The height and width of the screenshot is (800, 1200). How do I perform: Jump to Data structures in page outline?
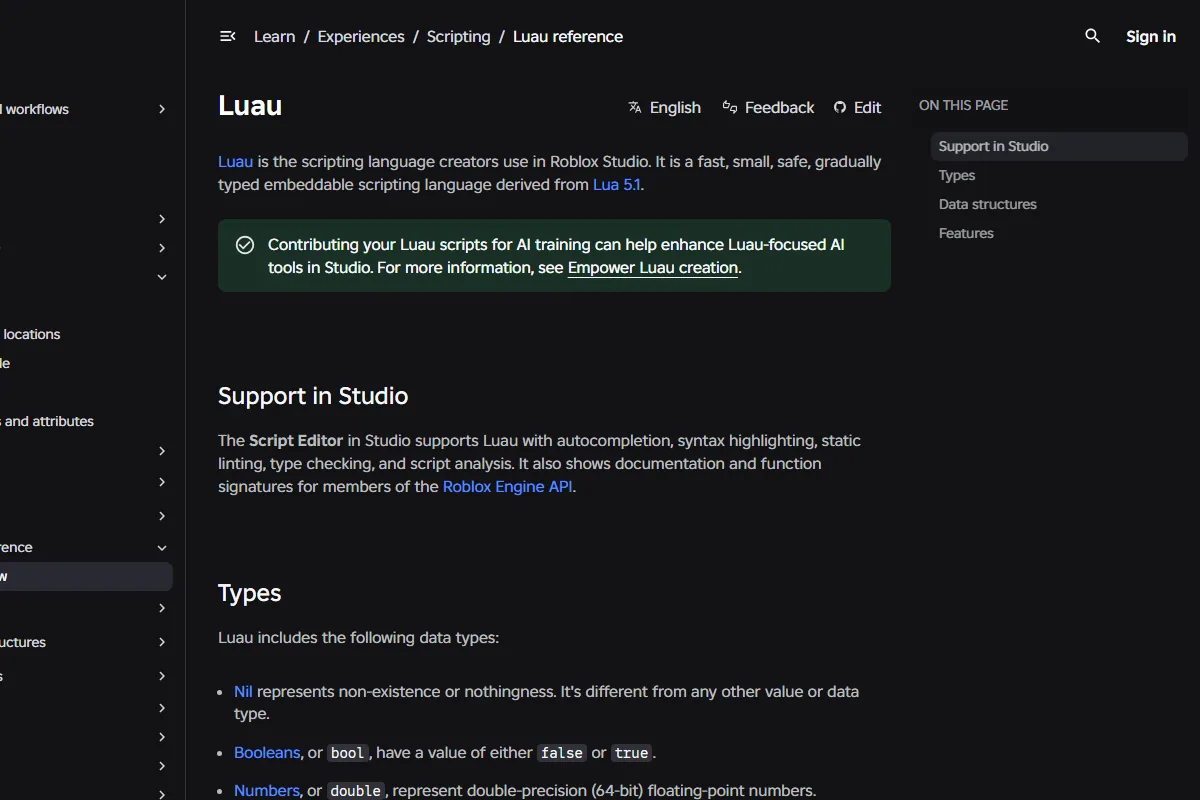click(988, 204)
